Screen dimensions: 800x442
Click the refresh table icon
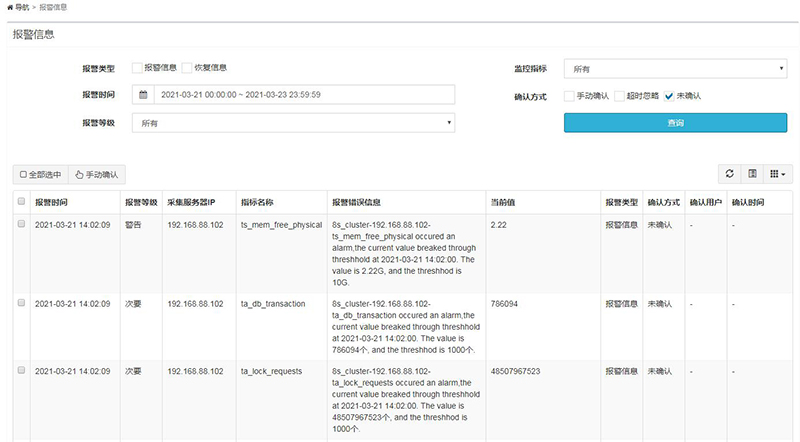coord(730,174)
